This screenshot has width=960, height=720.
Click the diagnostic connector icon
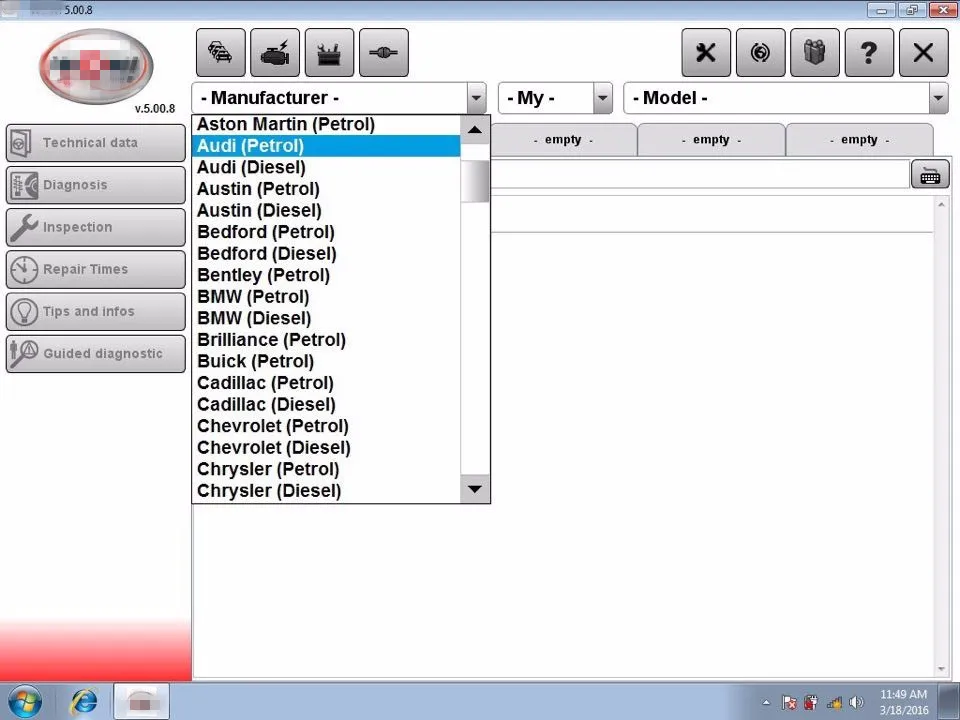pos(383,52)
